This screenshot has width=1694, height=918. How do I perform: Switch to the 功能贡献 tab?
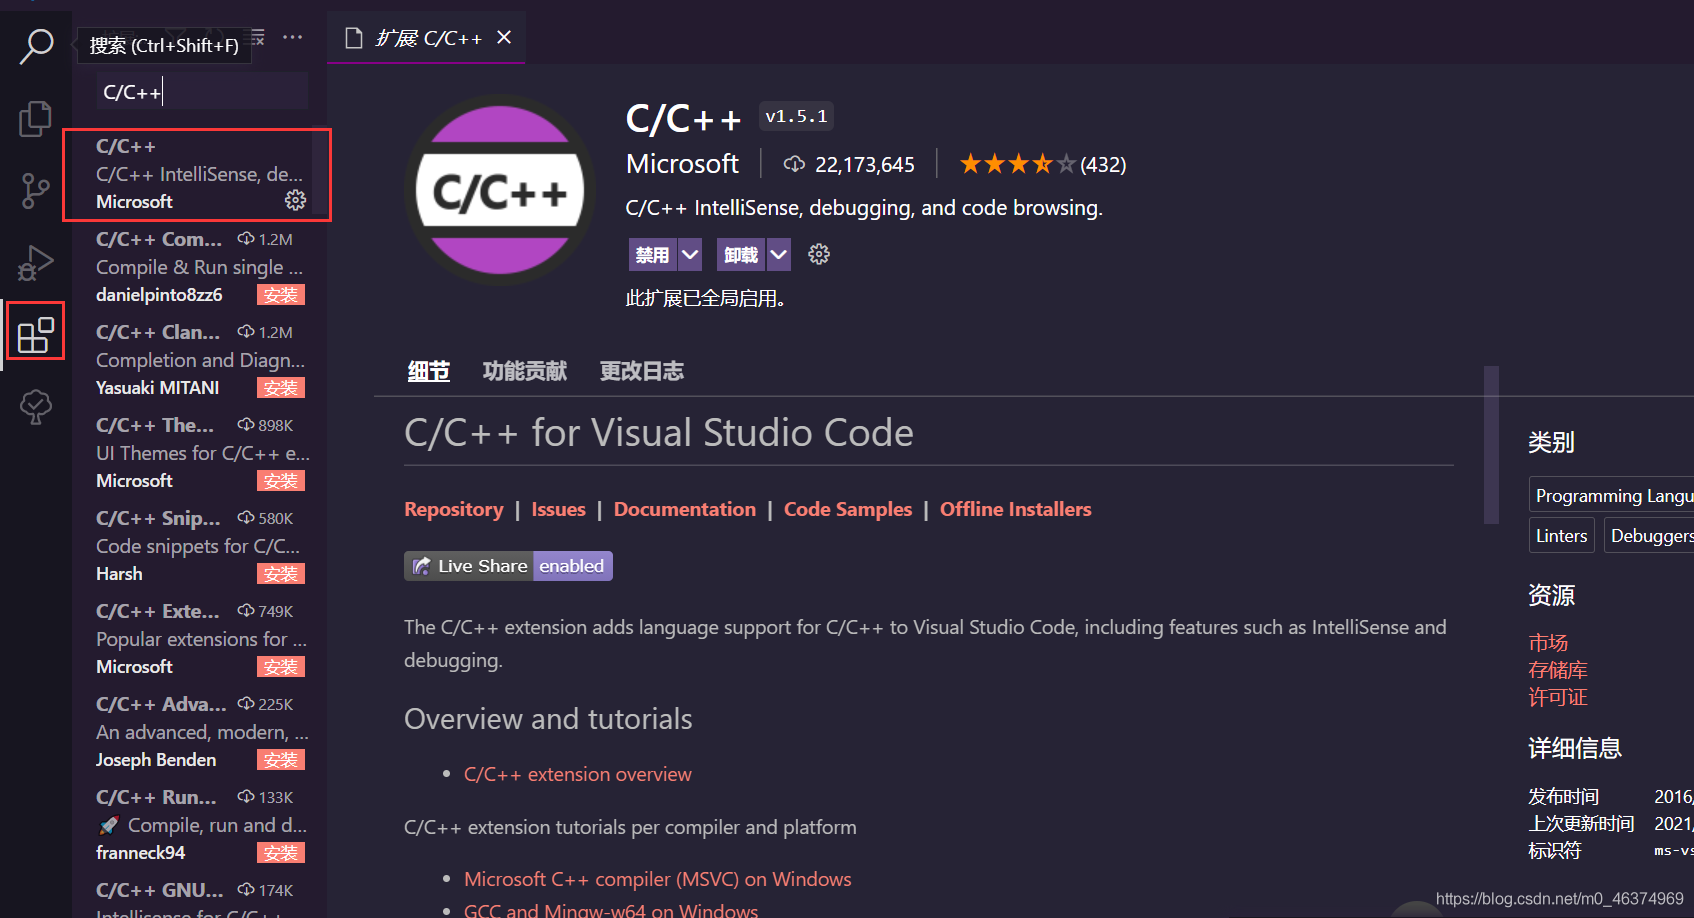click(x=524, y=370)
